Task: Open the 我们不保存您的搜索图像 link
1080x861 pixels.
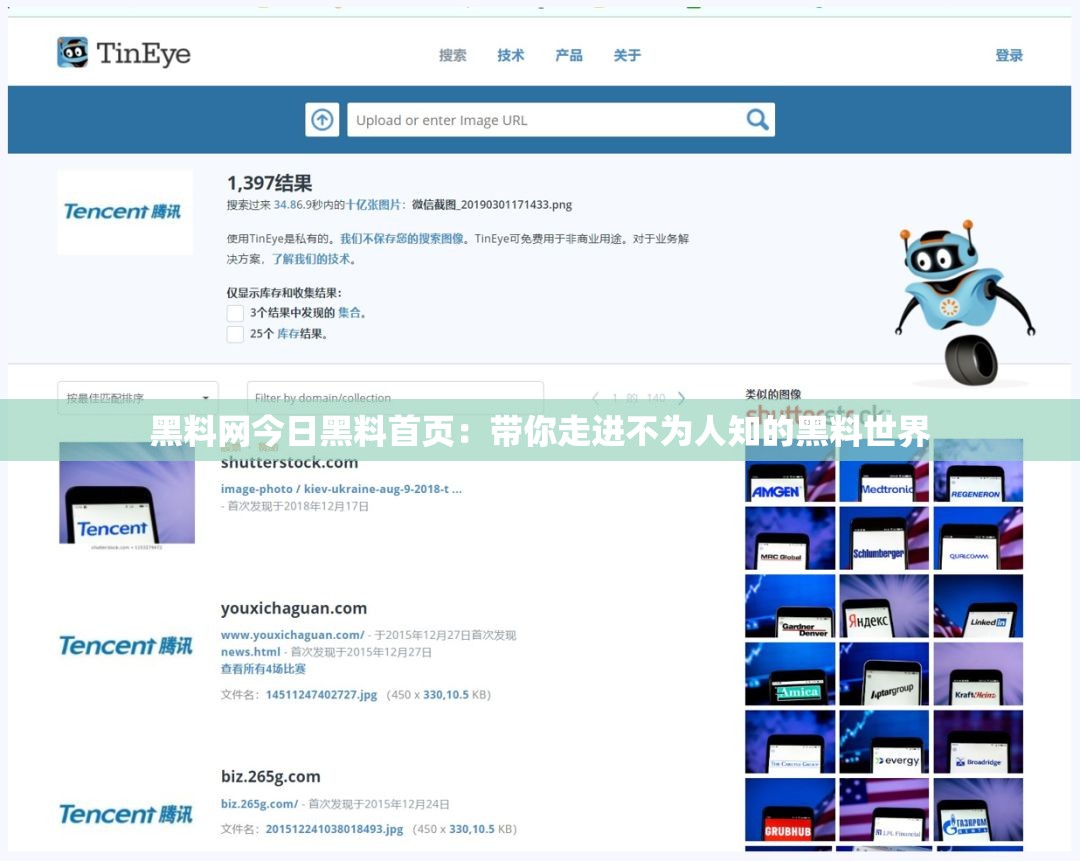Action: pyautogui.click(x=402, y=238)
